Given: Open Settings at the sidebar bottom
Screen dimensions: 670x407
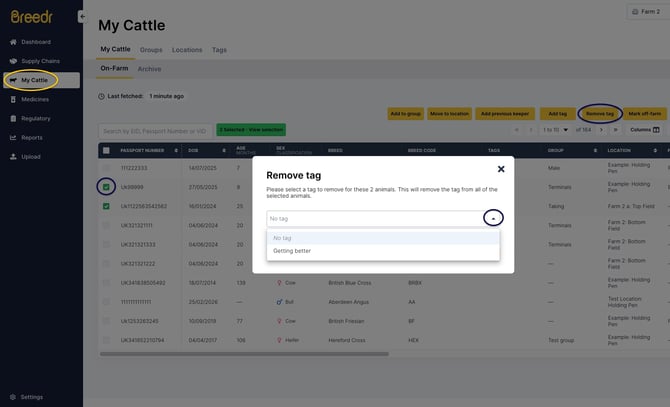Looking at the screenshot, I should (x=32, y=397).
